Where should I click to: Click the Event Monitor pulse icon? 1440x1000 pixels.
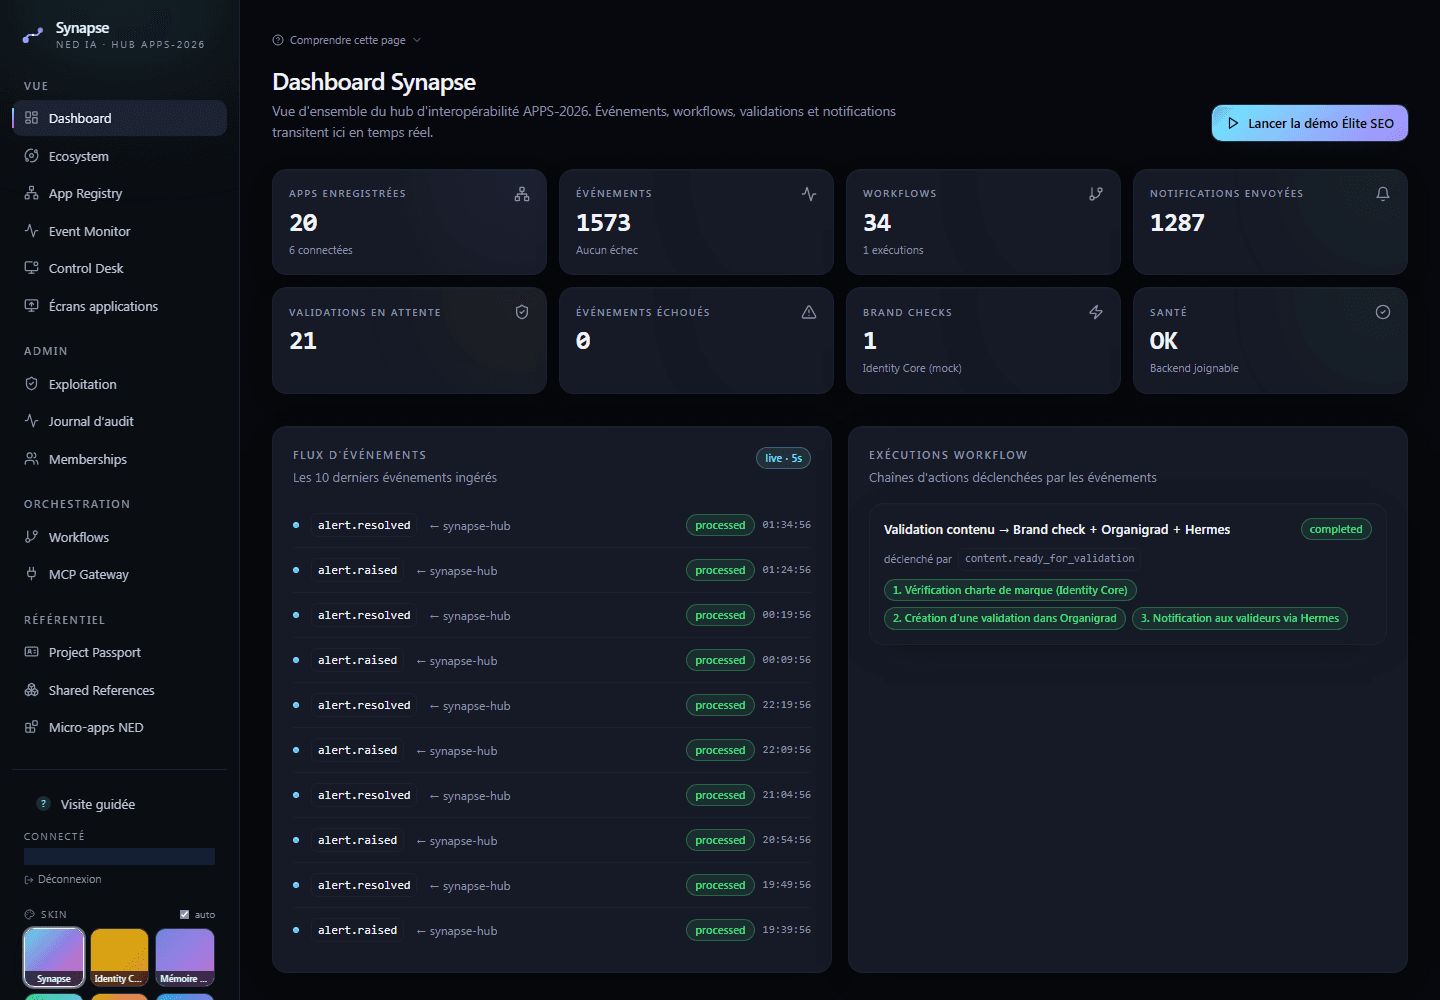point(31,231)
